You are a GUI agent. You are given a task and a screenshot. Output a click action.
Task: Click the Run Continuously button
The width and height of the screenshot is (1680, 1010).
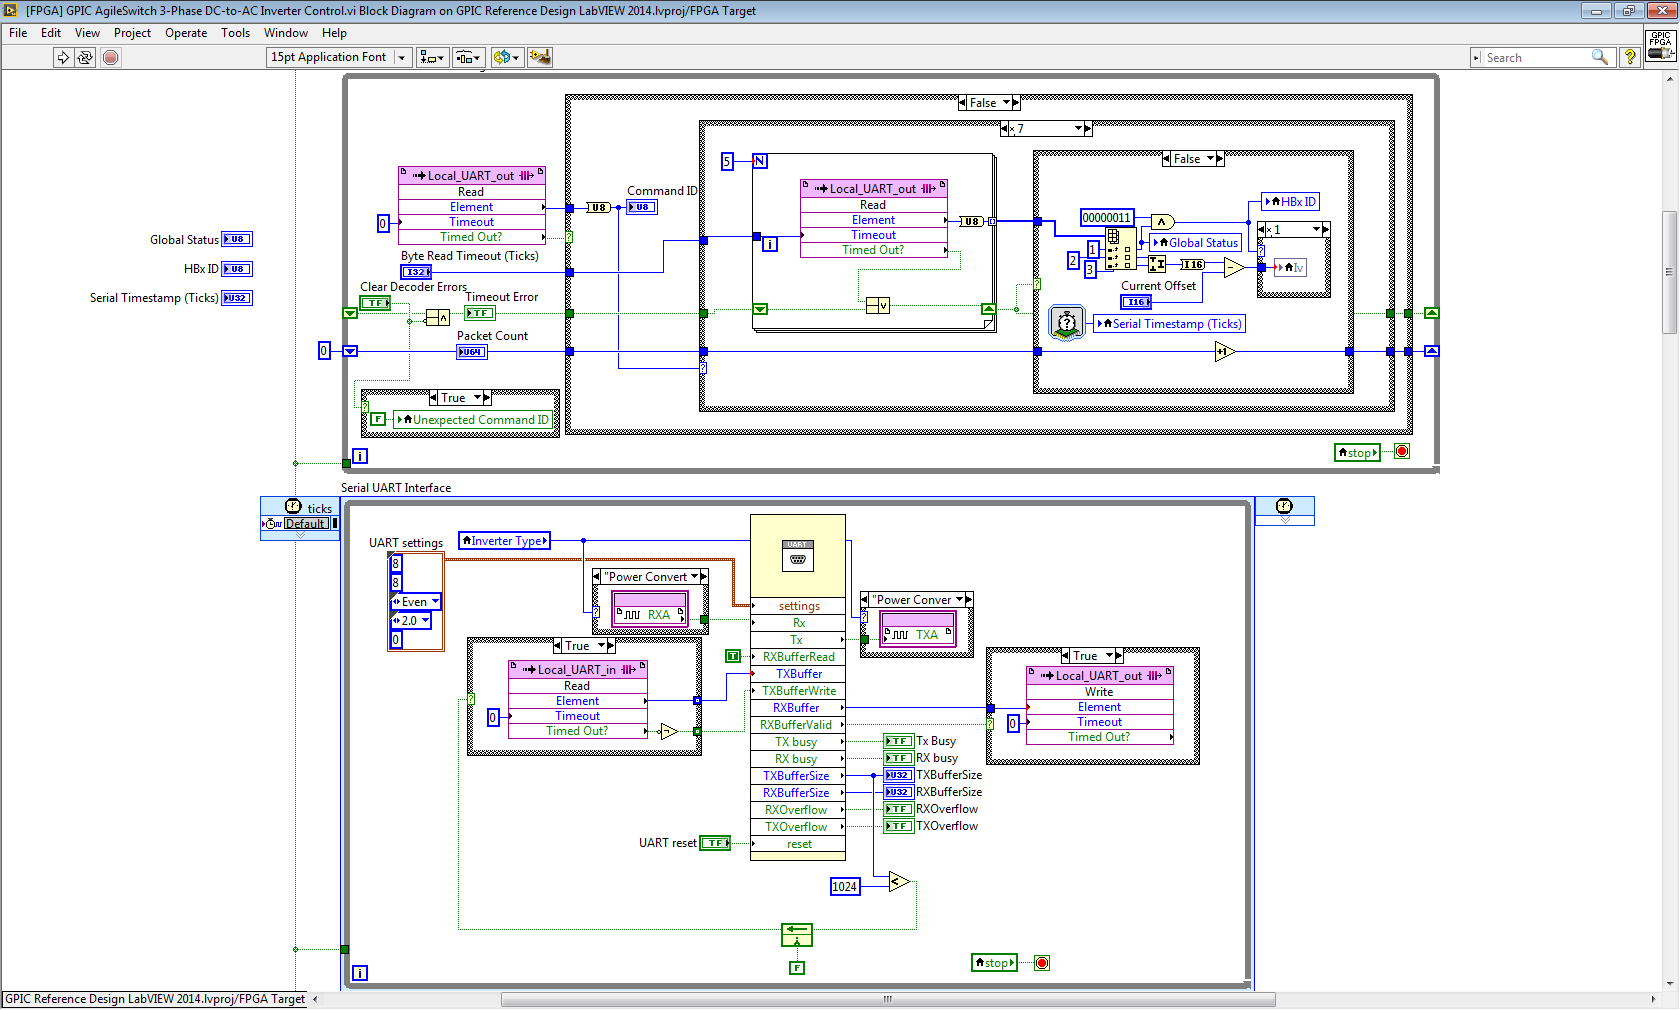pos(85,57)
